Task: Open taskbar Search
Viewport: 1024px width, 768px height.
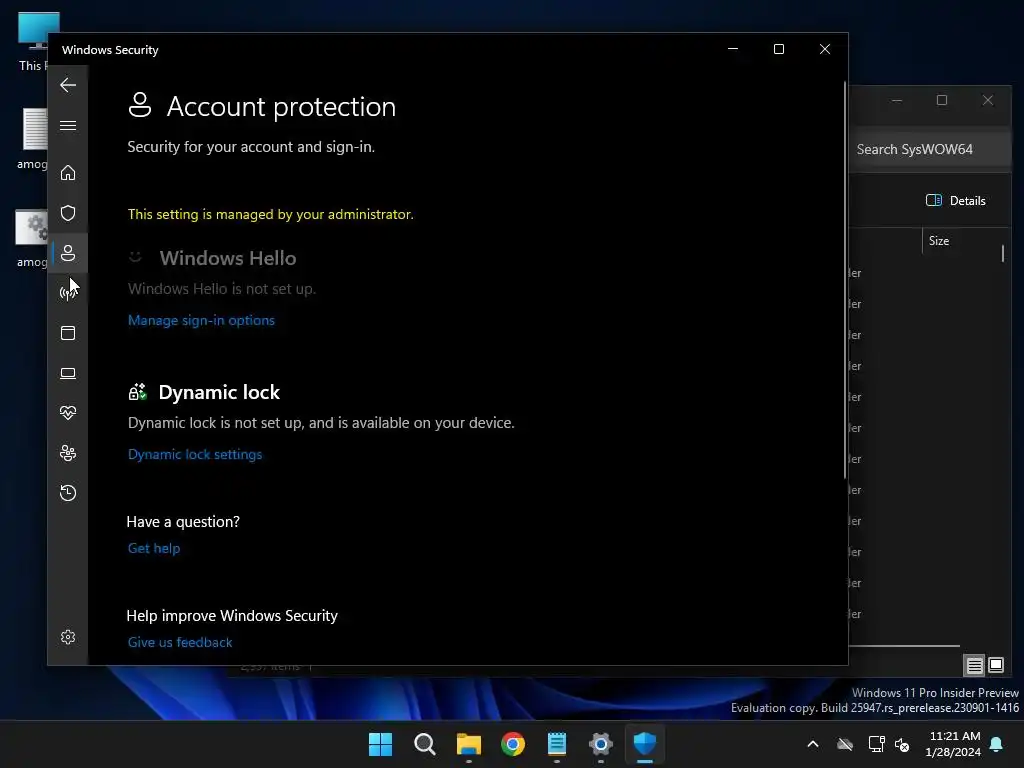Action: click(424, 744)
